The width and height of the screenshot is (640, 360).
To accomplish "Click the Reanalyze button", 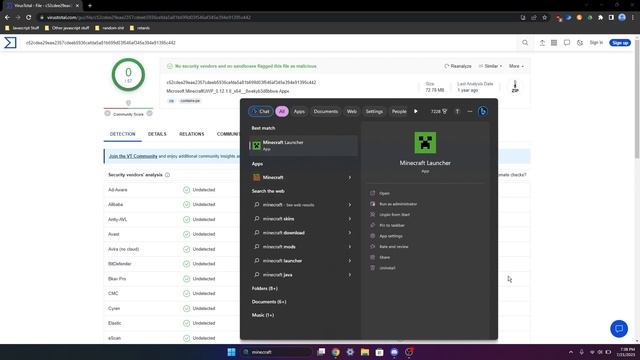I will (458, 66).
